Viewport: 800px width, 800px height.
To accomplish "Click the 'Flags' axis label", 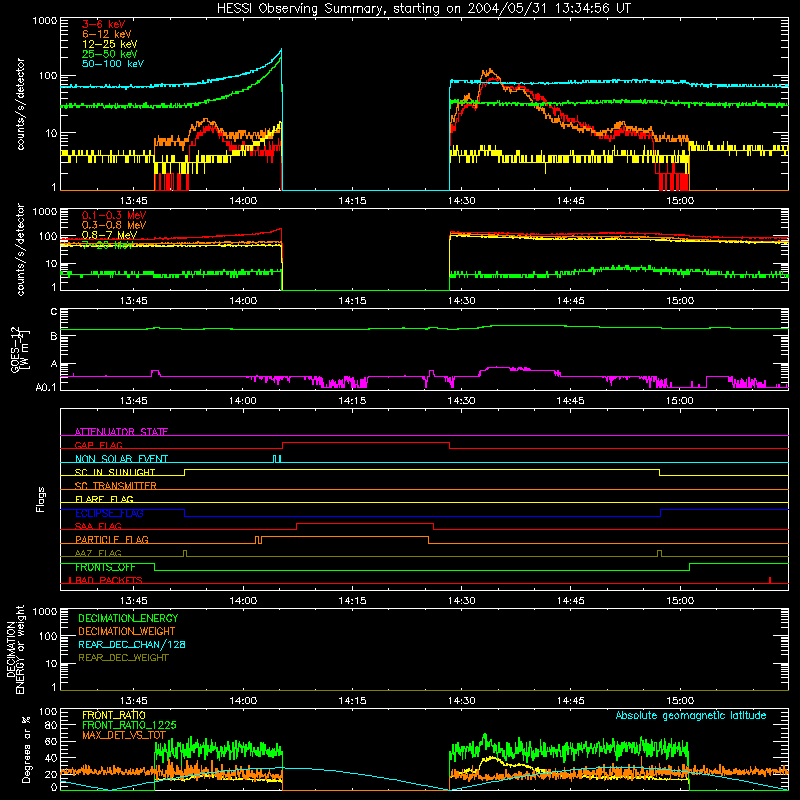I will click(x=40, y=499).
